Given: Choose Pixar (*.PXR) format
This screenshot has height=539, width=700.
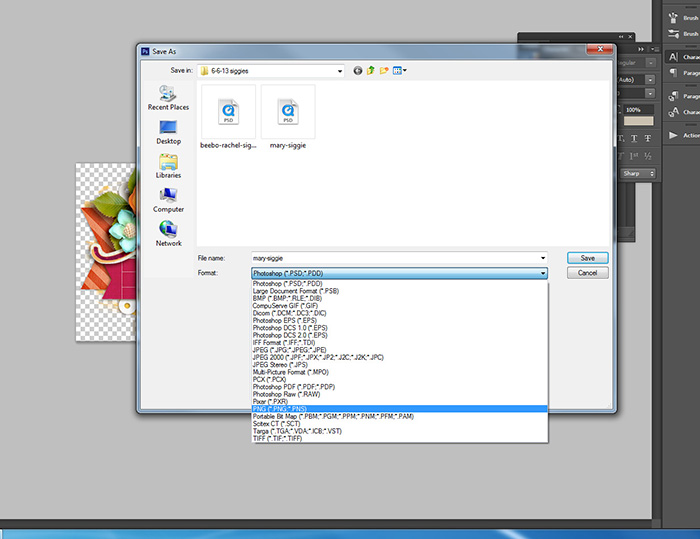Looking at the screenshot, I should (399, 401).
